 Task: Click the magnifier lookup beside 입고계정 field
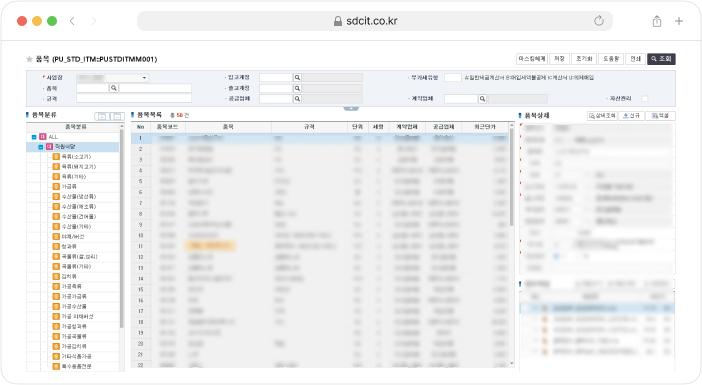297,78
